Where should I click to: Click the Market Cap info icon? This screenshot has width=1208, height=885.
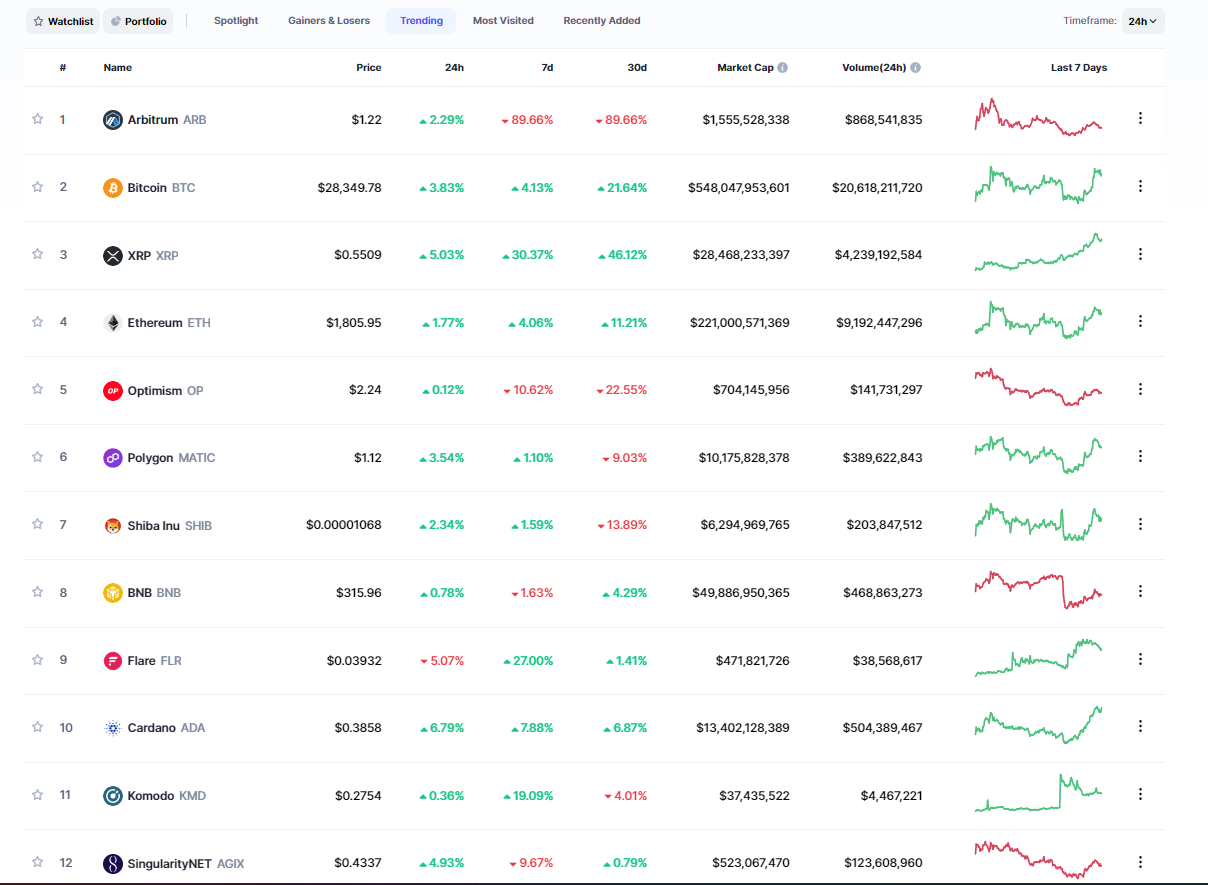click(x=782, y=68)
